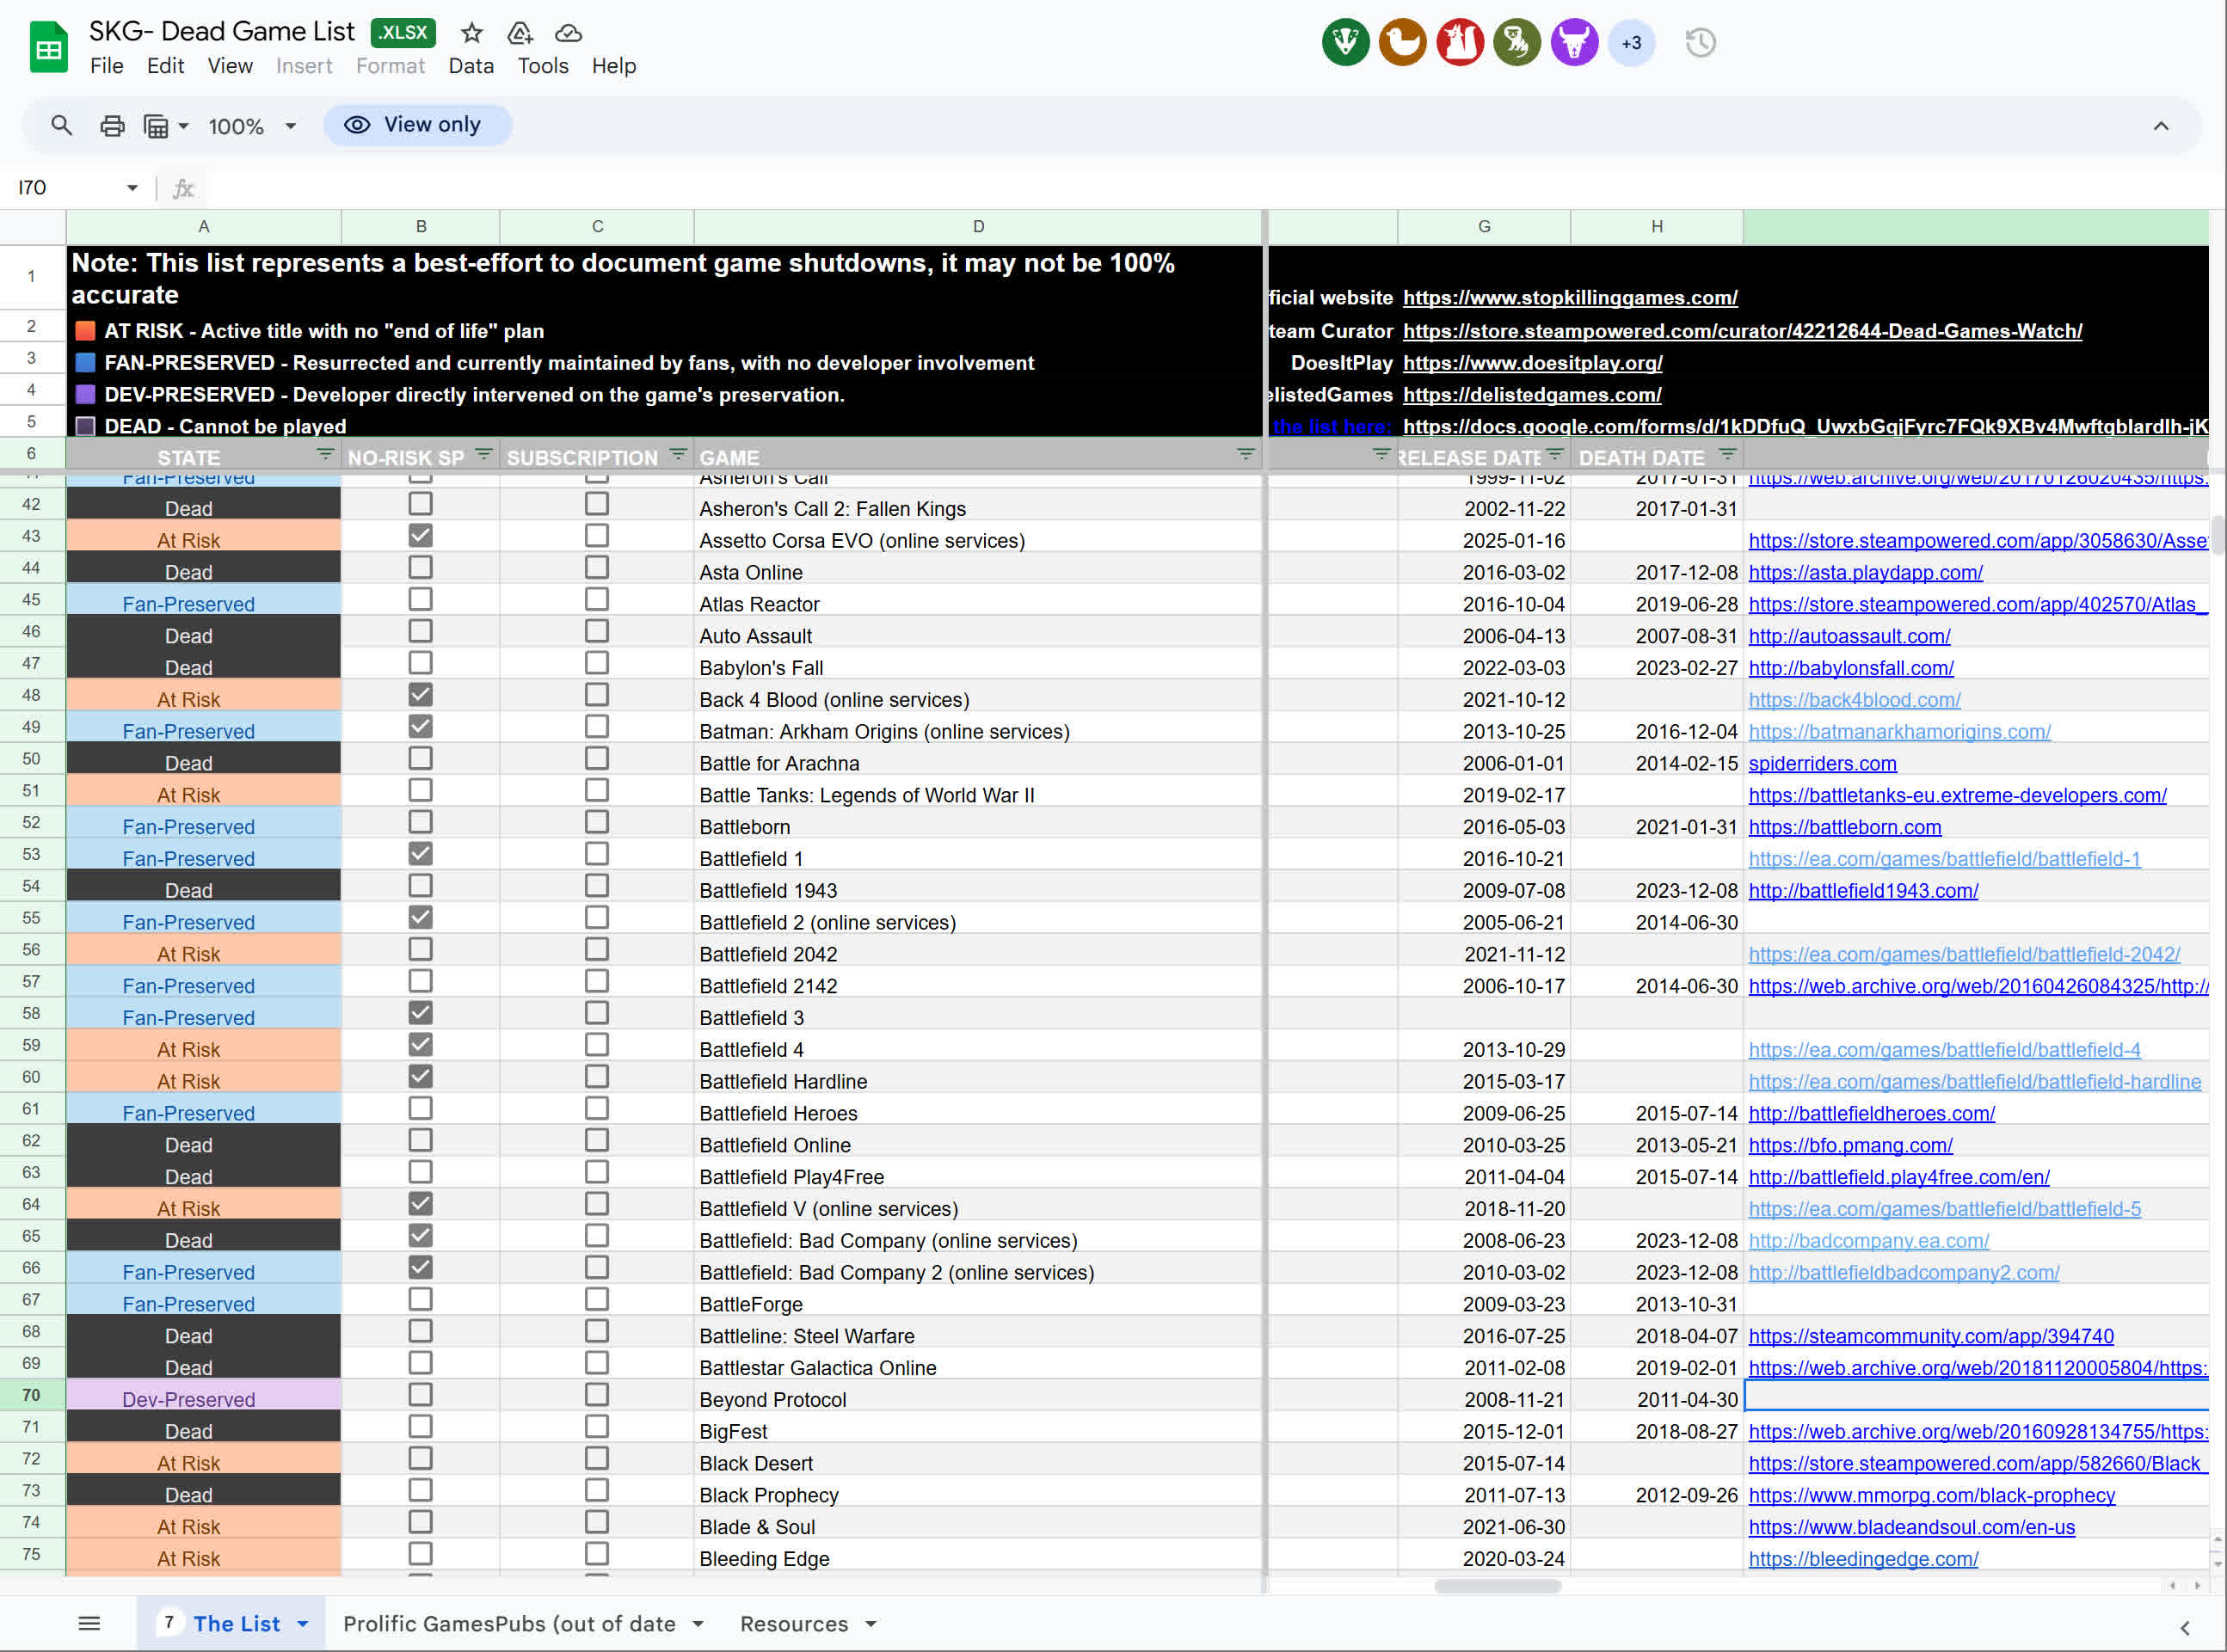Click the orange AT RISK legend swatch
The height and width of the screenshot is (1652, 2227).
(86, 331)
